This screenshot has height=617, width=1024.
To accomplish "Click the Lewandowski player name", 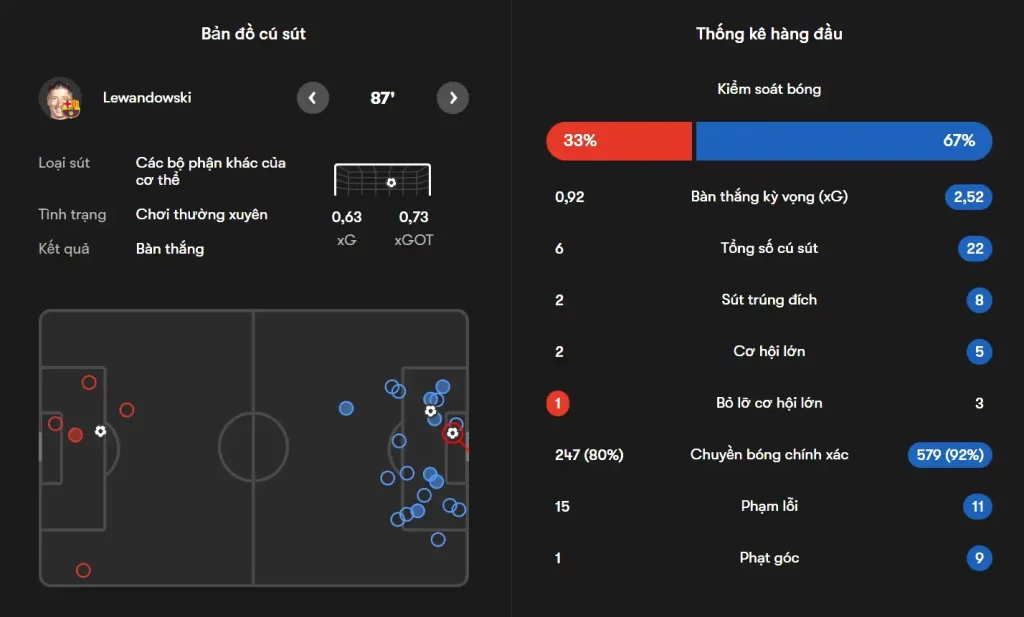I will [147, 98].
